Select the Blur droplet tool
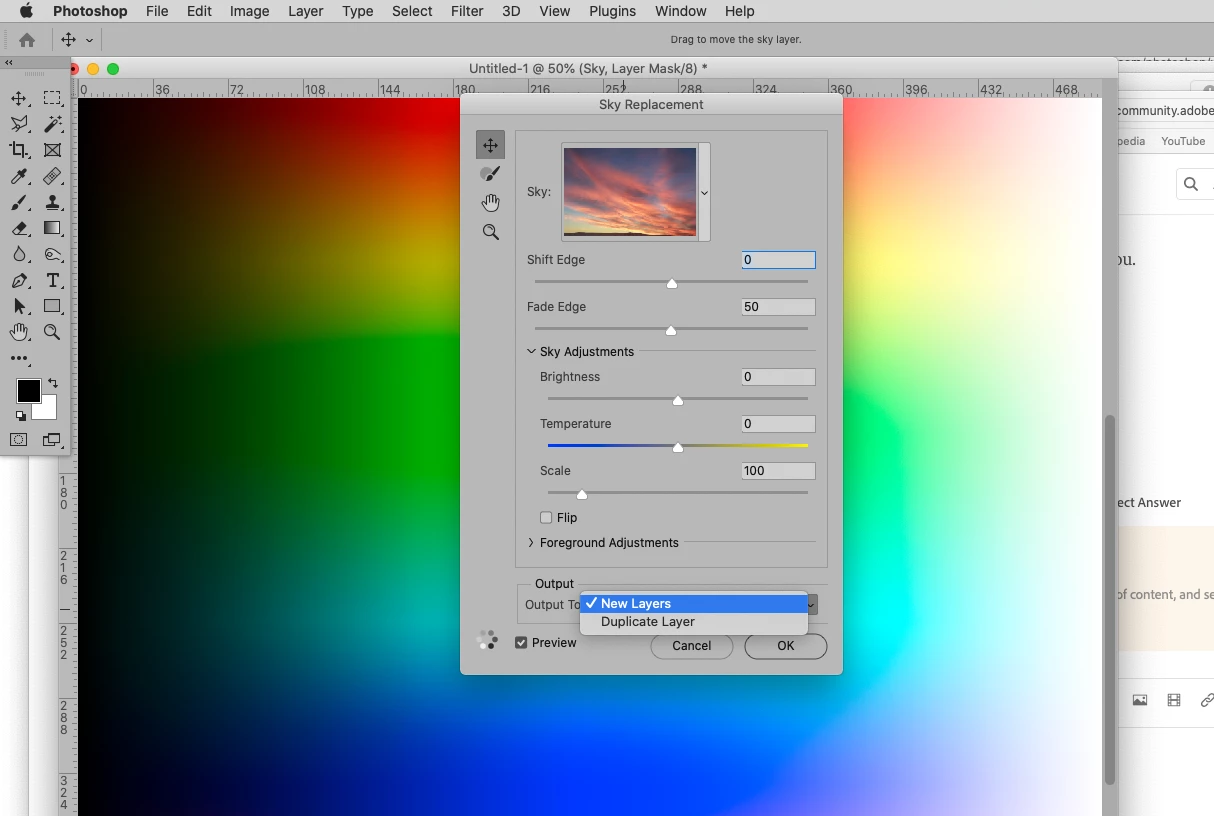The width and height of the screenshot is (1214, 816). tap(19, 254)
